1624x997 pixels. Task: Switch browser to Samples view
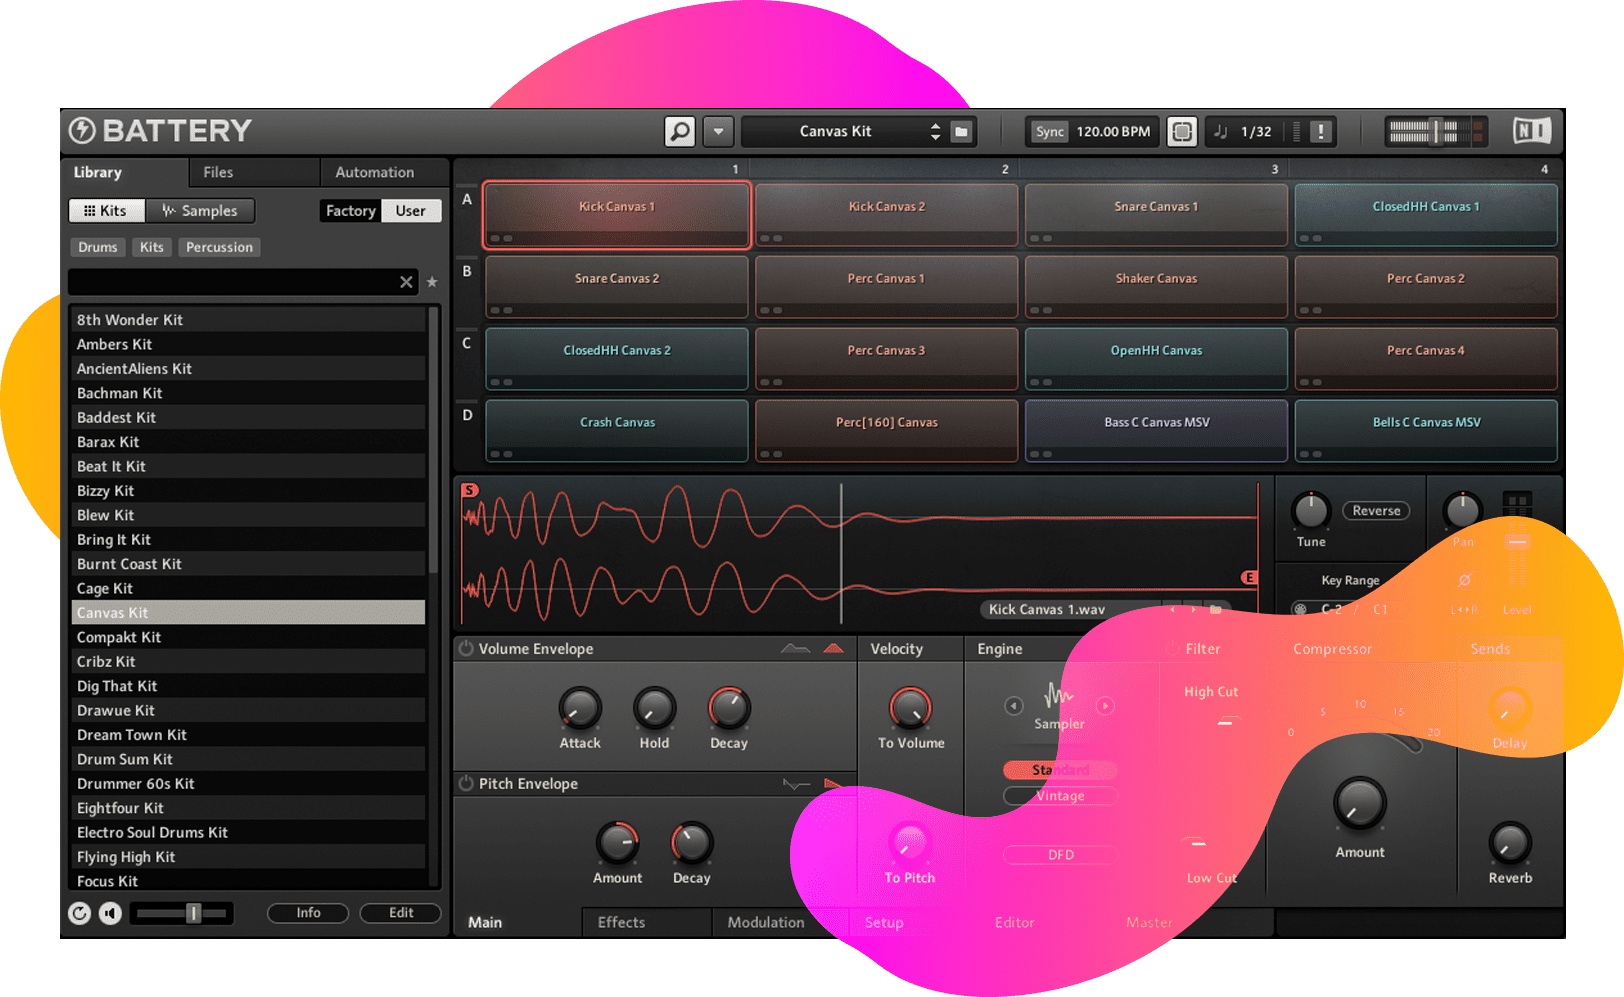tap(200, 210)
